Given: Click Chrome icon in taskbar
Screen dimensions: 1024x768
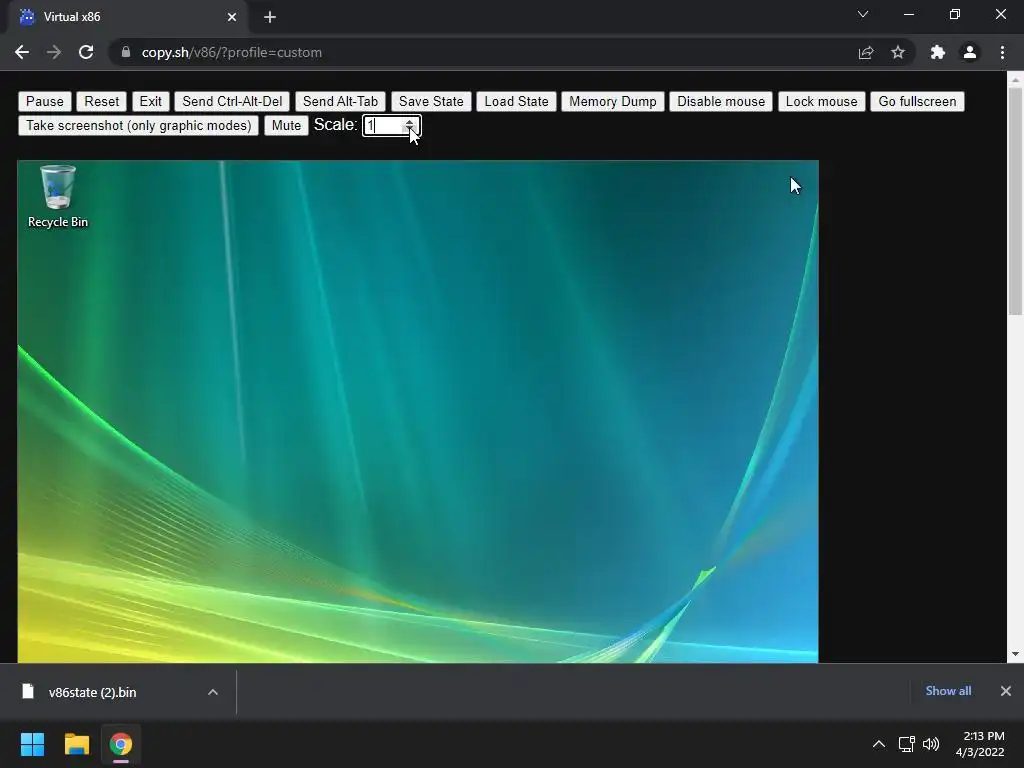Looking at the screenshot, I should pos(121,744).
